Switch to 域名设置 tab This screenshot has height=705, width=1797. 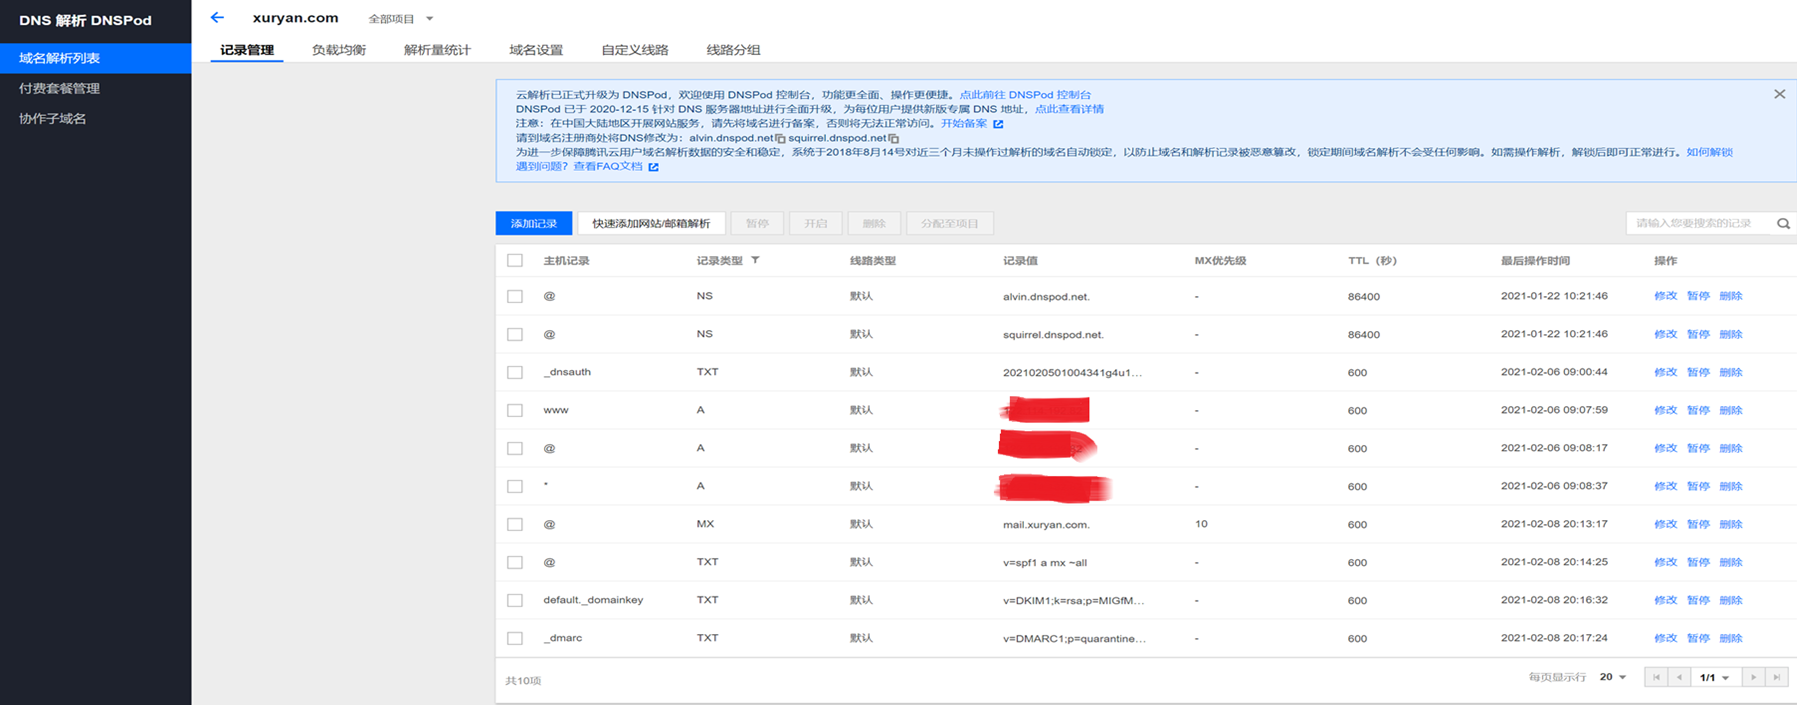pyautogui.click(x=536, y=49)
